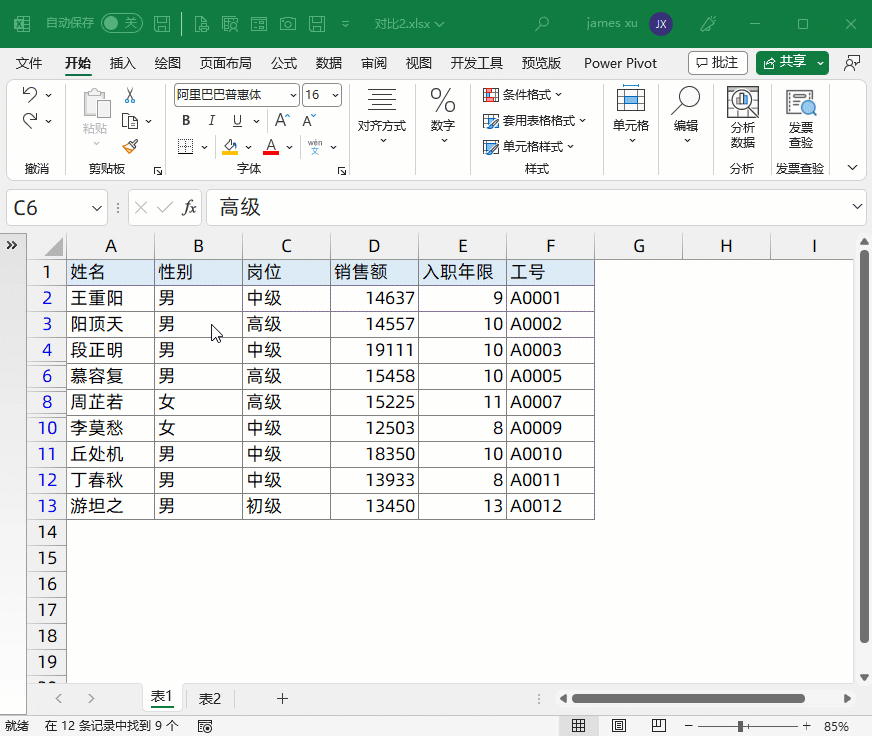Click the Insert Function fx icon

(189, 208)
